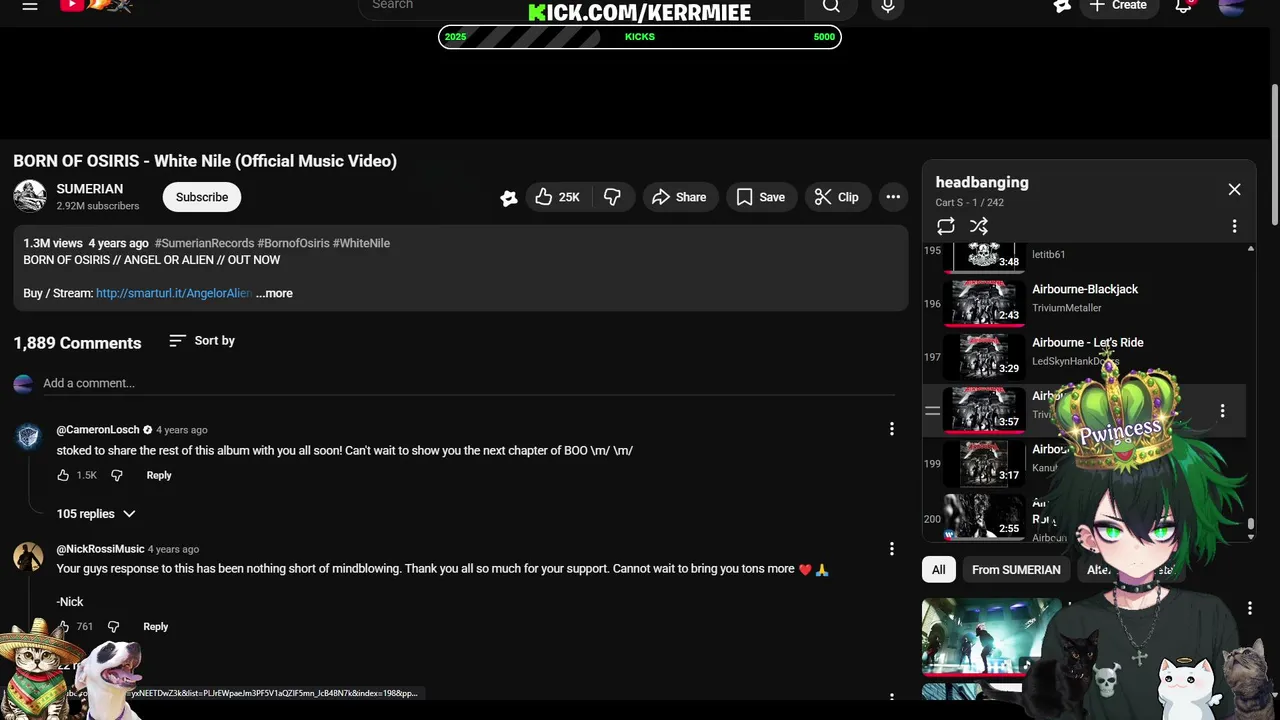
Task: Open the @CameronLosch channel link
Action: point(98,430)
